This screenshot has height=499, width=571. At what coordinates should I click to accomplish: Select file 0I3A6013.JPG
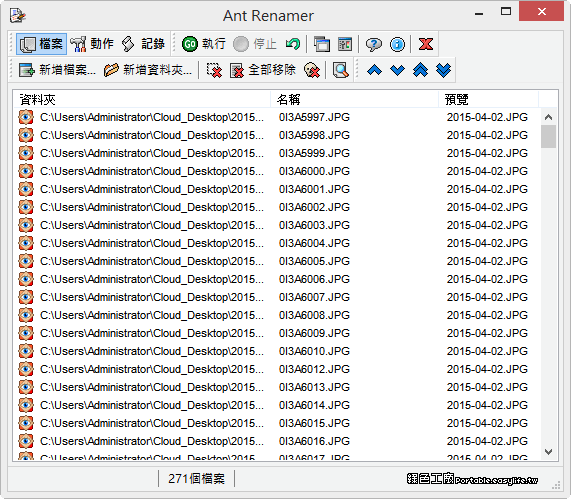[314, 387]
